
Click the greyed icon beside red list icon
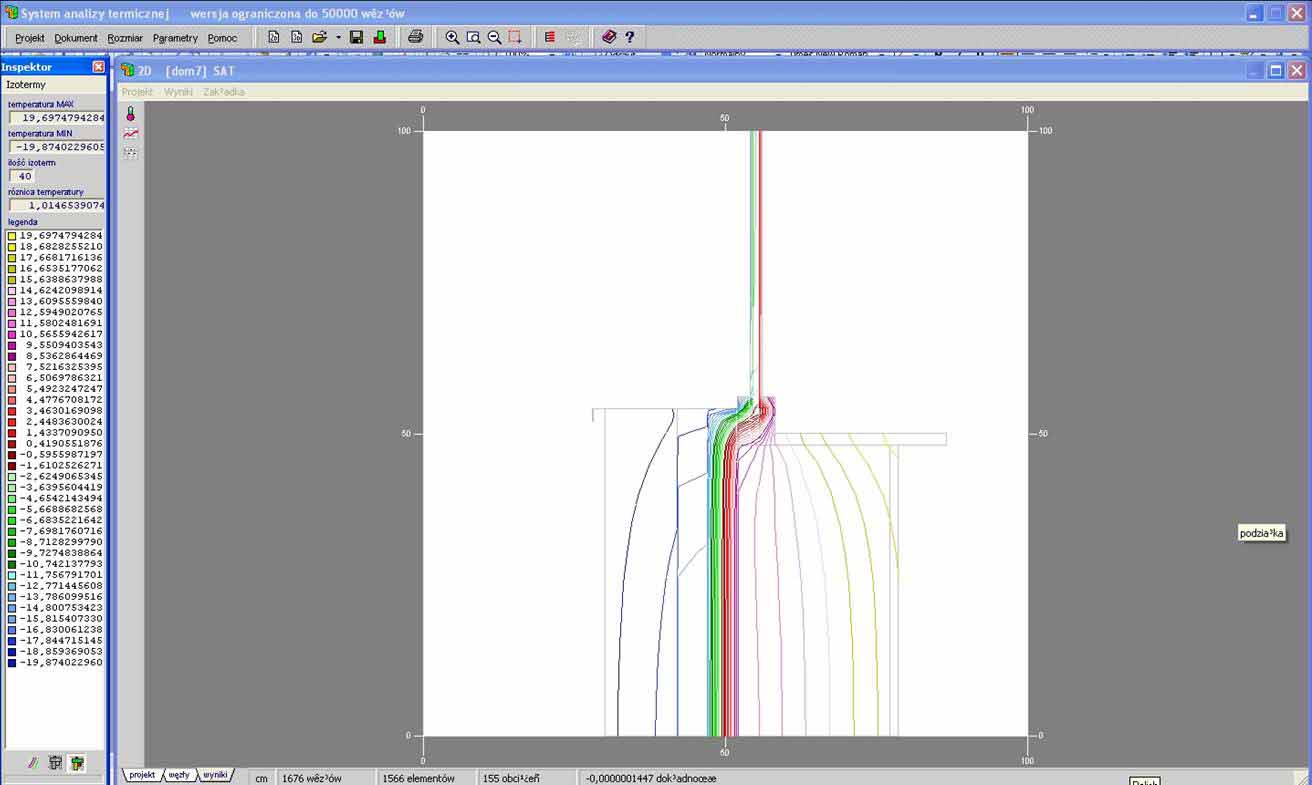(573, 37)
